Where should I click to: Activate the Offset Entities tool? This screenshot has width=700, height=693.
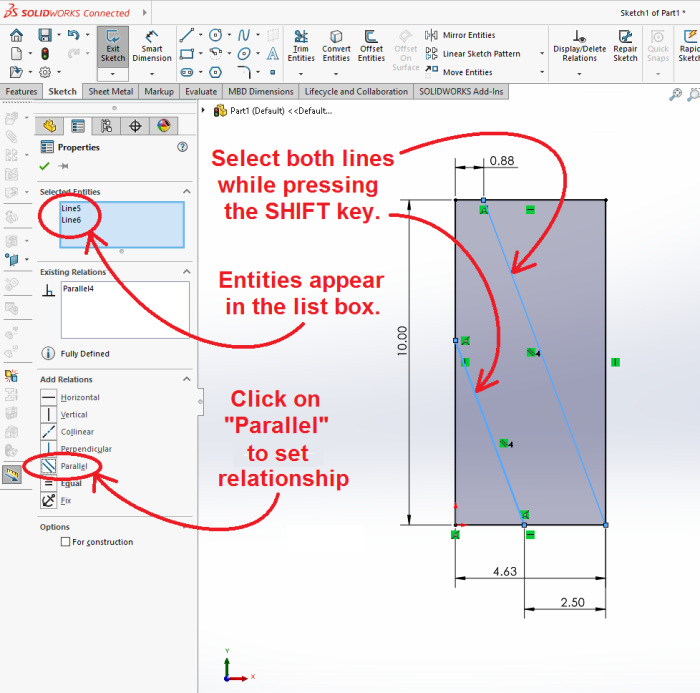371,45
